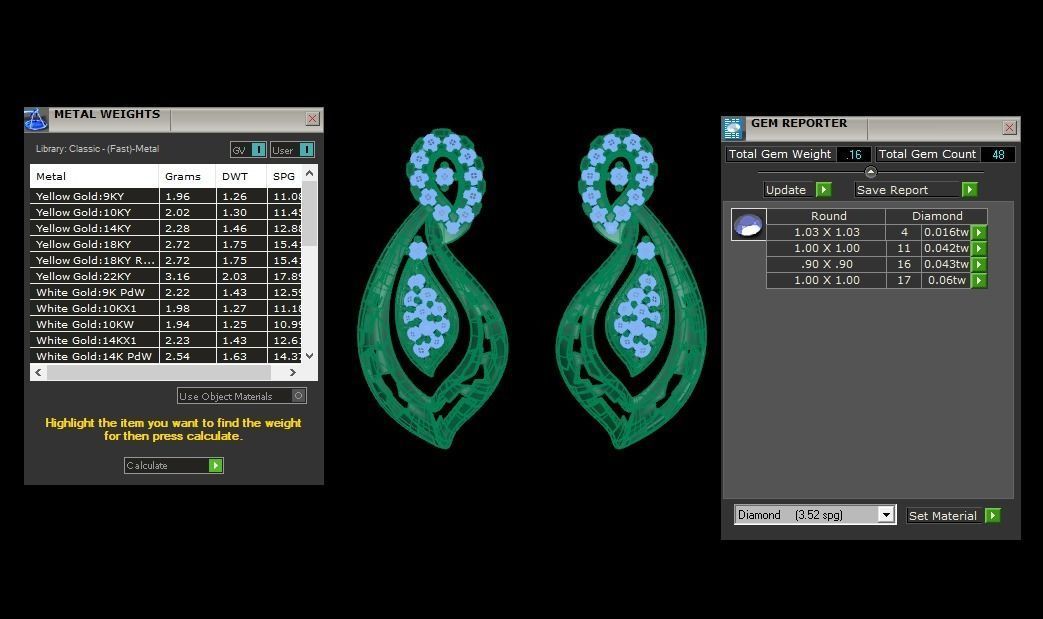Click the 0.043tw weight cell
The width and height of the screenshot is (1043, 619).
(946, 264)
